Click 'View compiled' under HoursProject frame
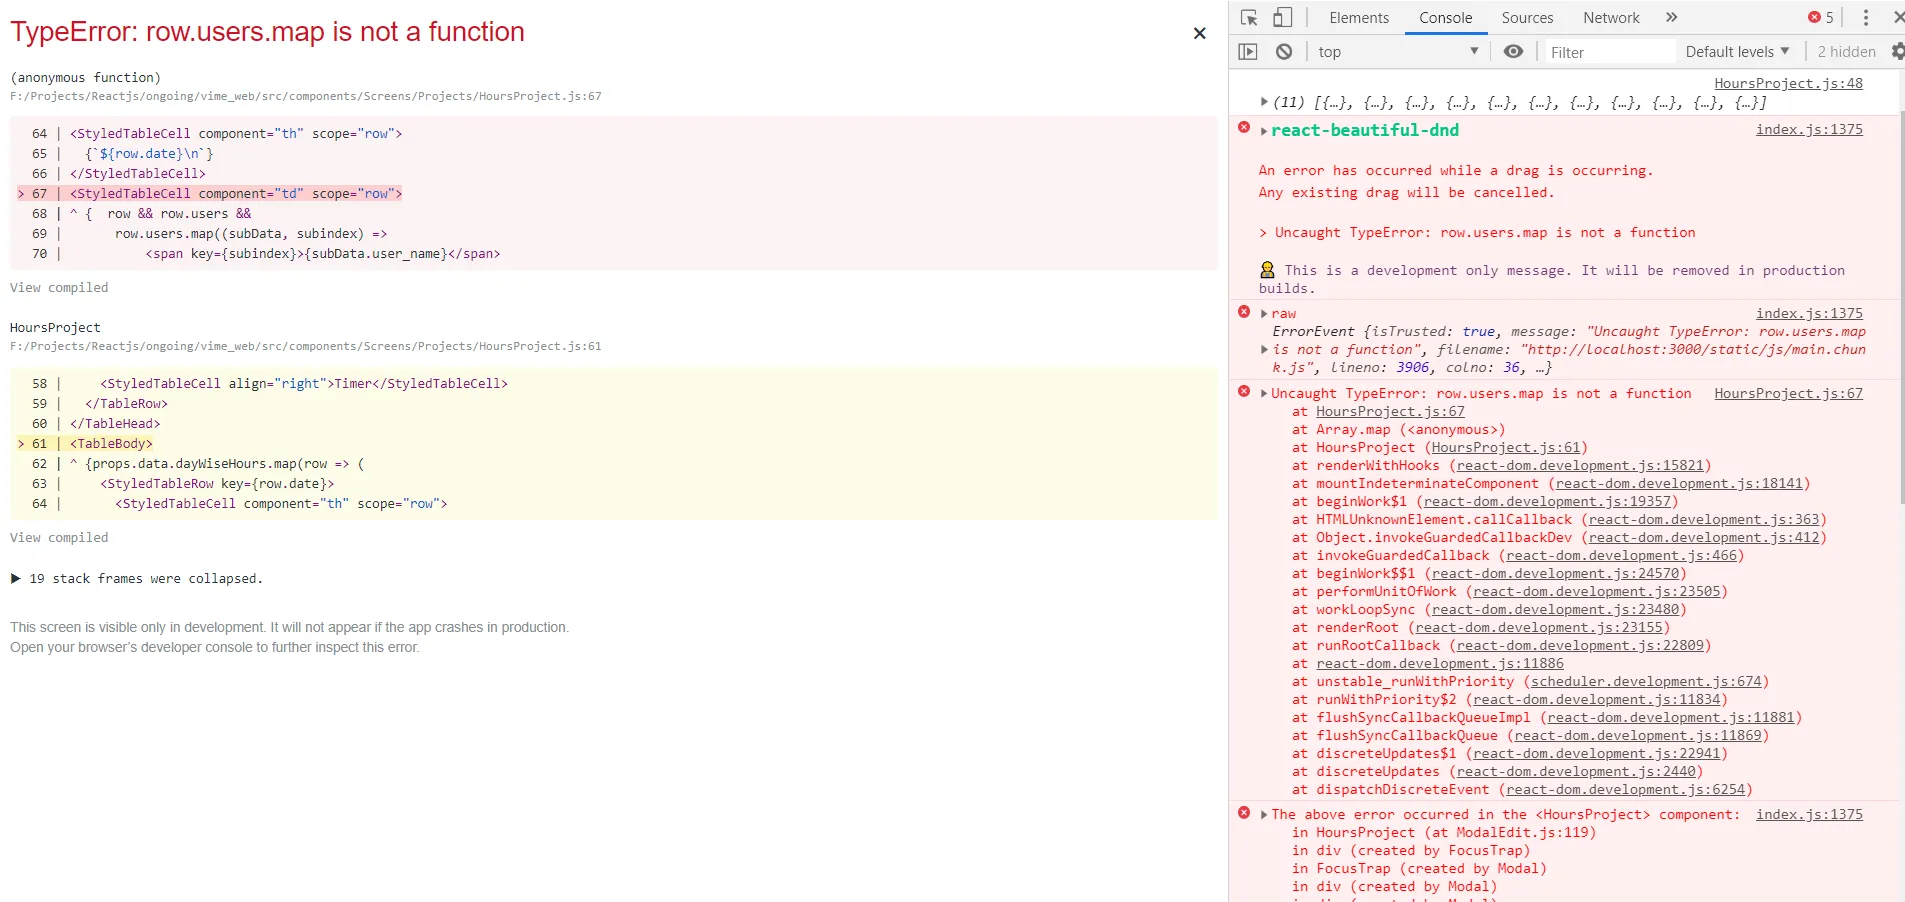The width and height of the screenshot is (1905, 902). (x=59, y=537)
